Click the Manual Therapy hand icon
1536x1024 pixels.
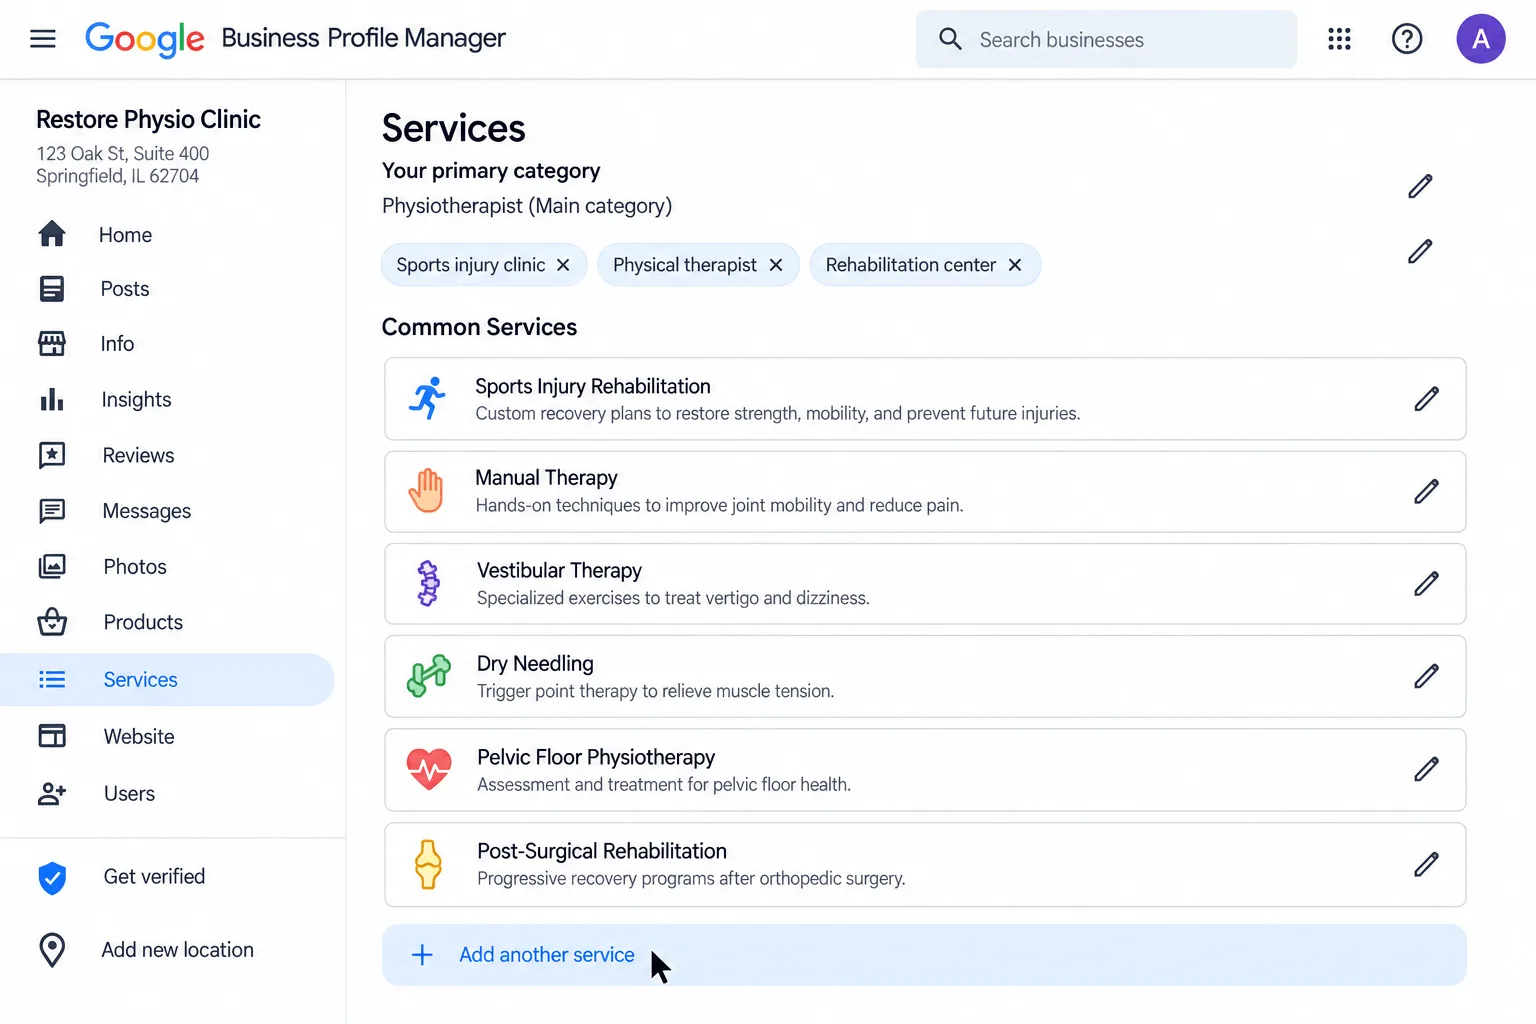coord(426,490)
